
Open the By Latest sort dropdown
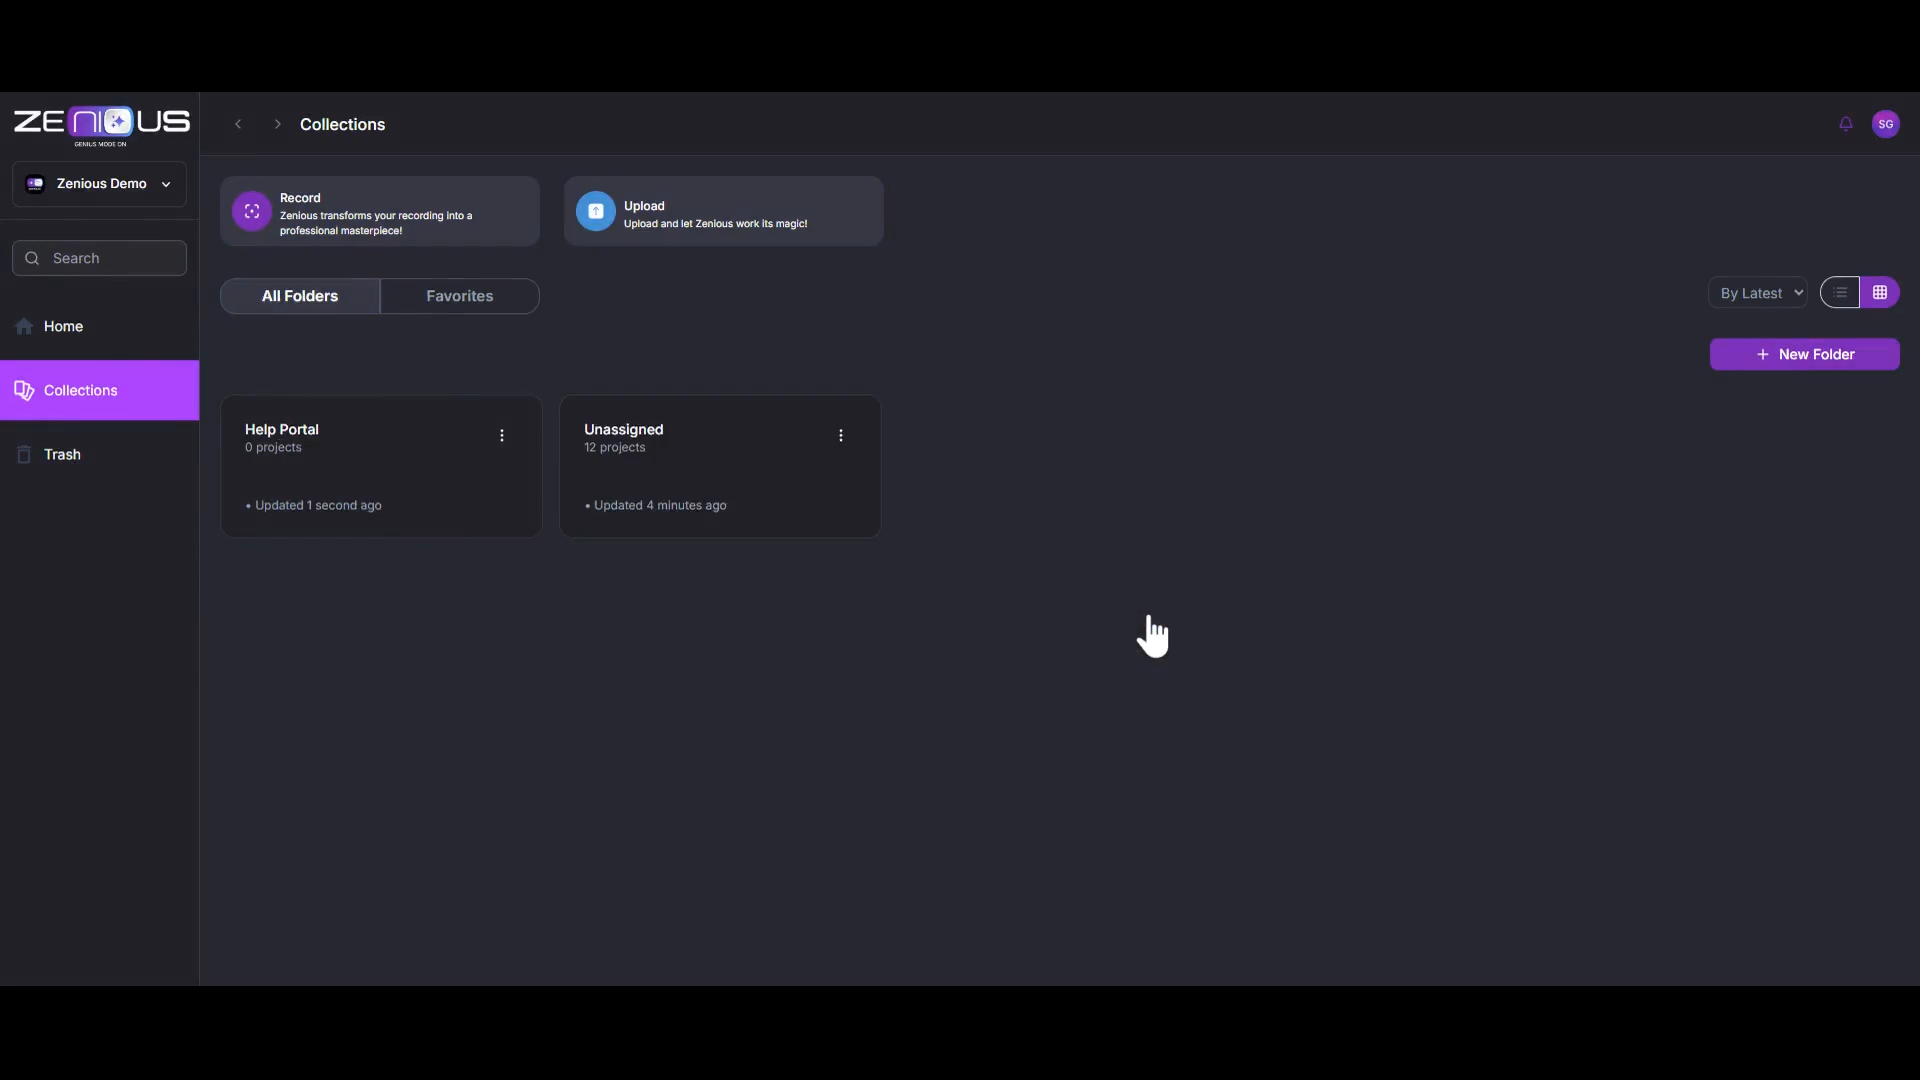tap(1758, 292)
